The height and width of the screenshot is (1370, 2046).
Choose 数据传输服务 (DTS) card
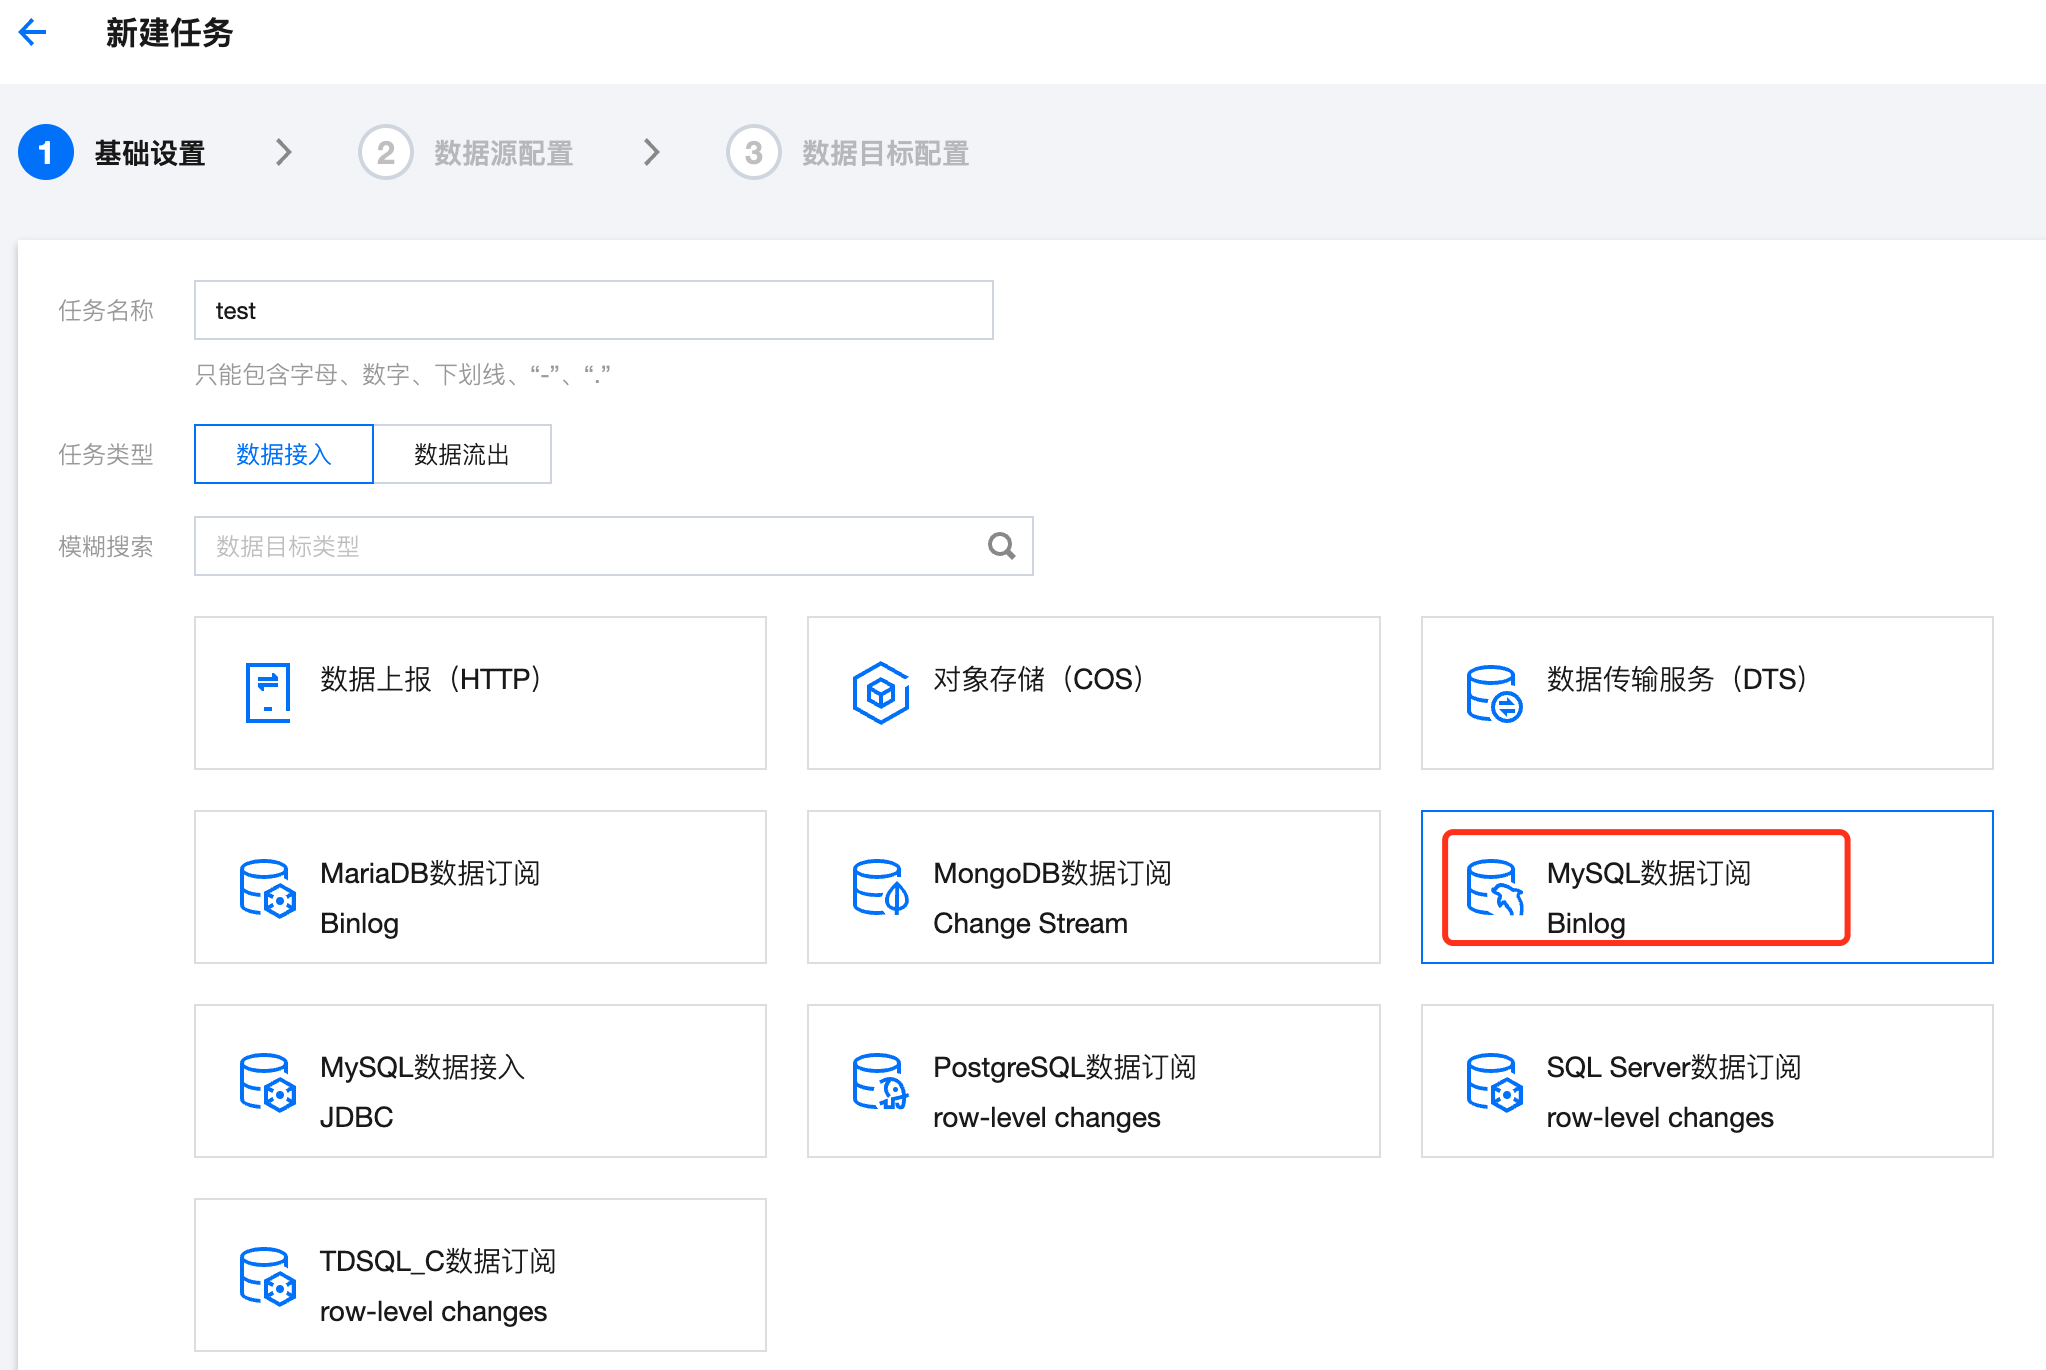tap(1707, 693)
